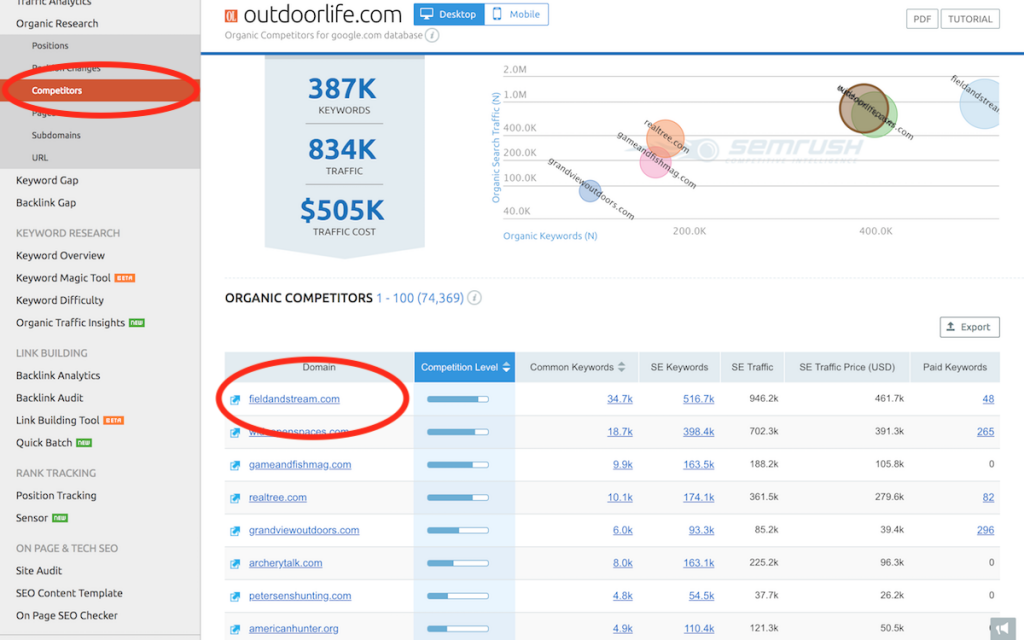Open Backlink Analytics
The image size is (1024, 640).
click(x=58, y=376)
